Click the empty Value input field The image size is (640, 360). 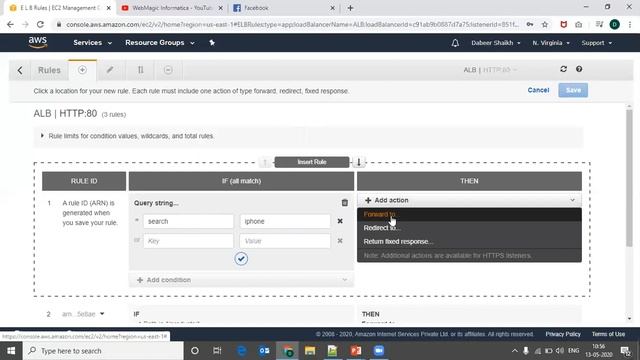[x=285, y=241]
